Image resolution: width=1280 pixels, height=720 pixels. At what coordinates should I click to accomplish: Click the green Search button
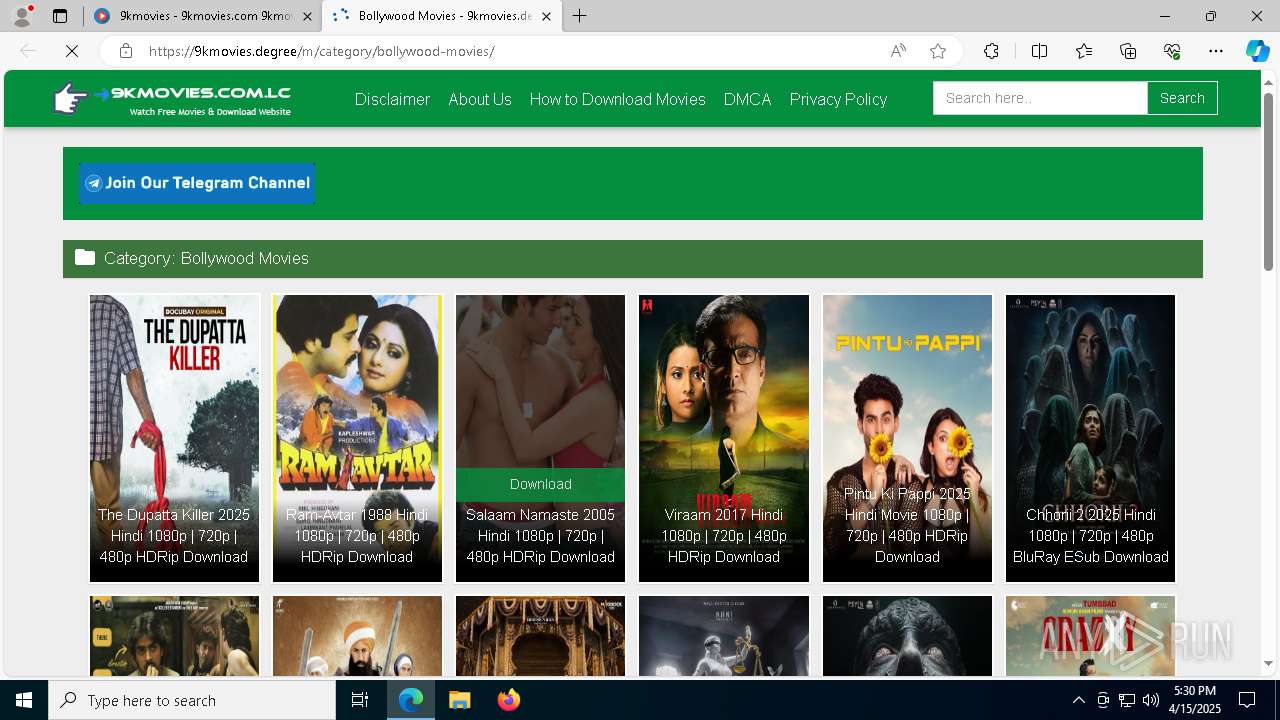click(x=1182, y=98)
